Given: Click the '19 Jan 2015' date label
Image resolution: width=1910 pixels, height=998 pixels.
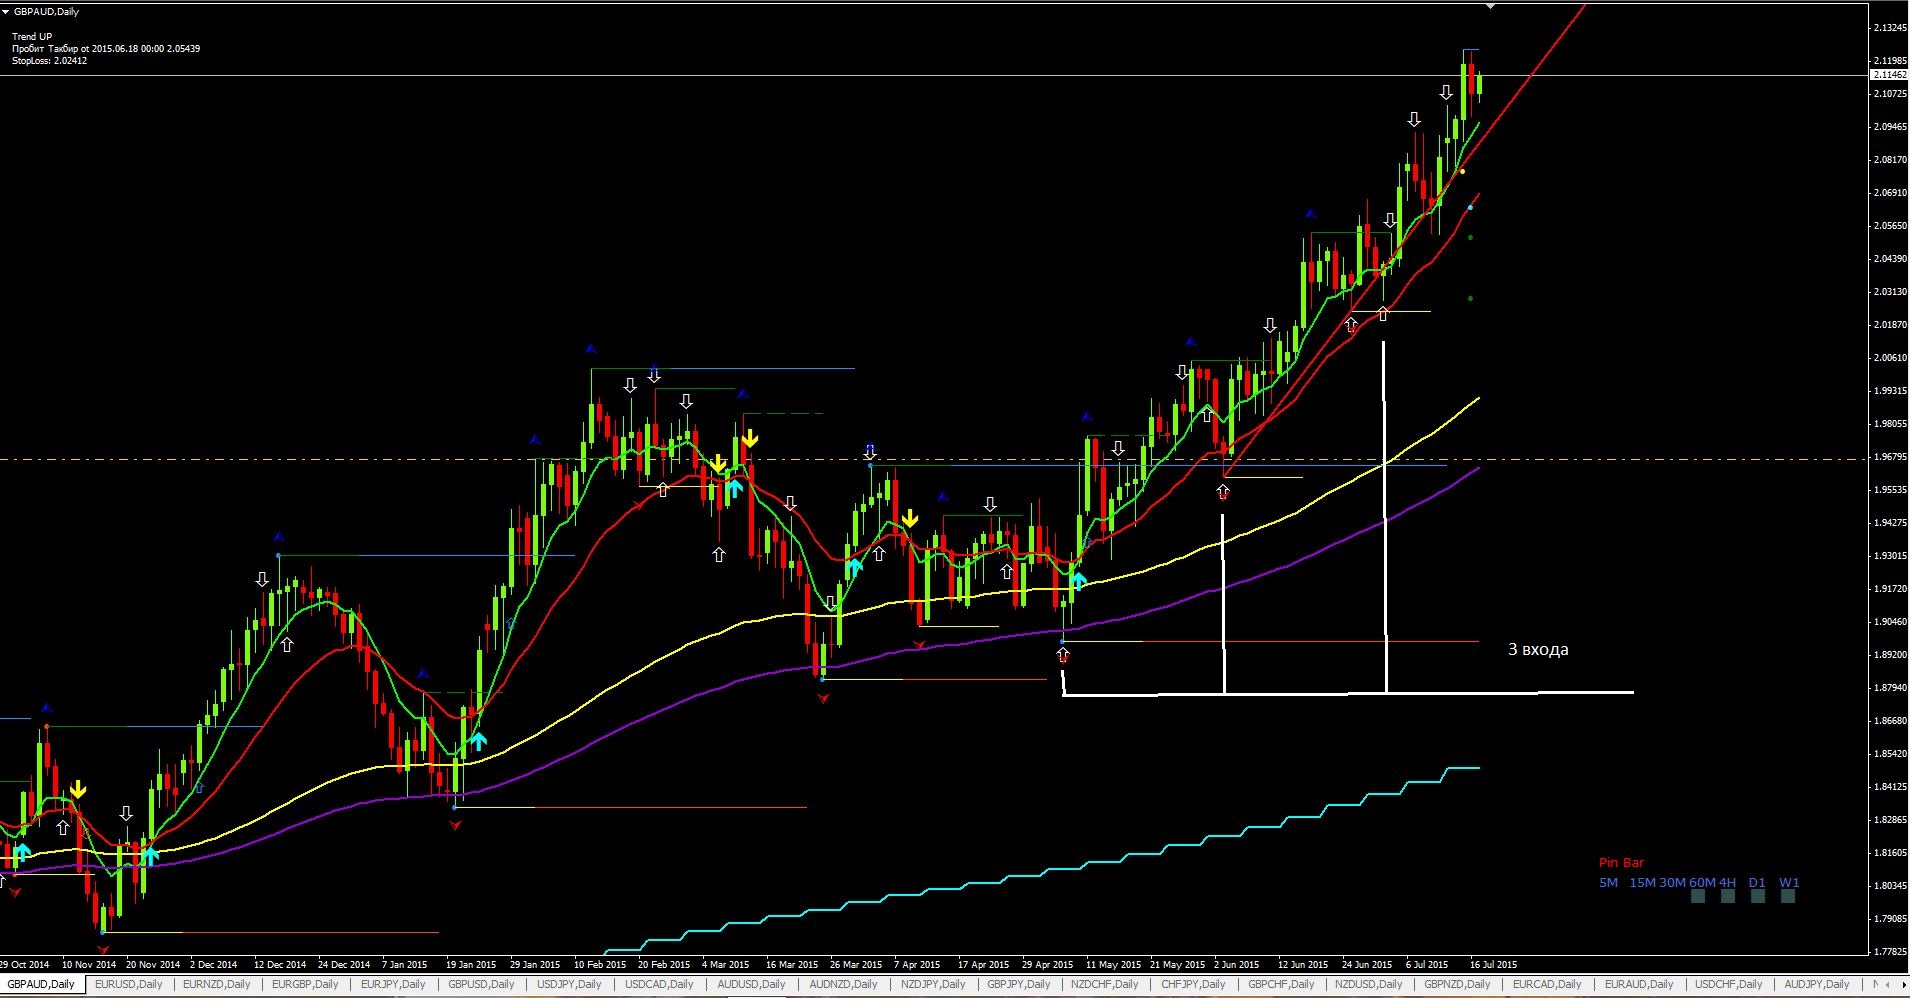Looking at the screenshot, I should (x=471, y=965).
